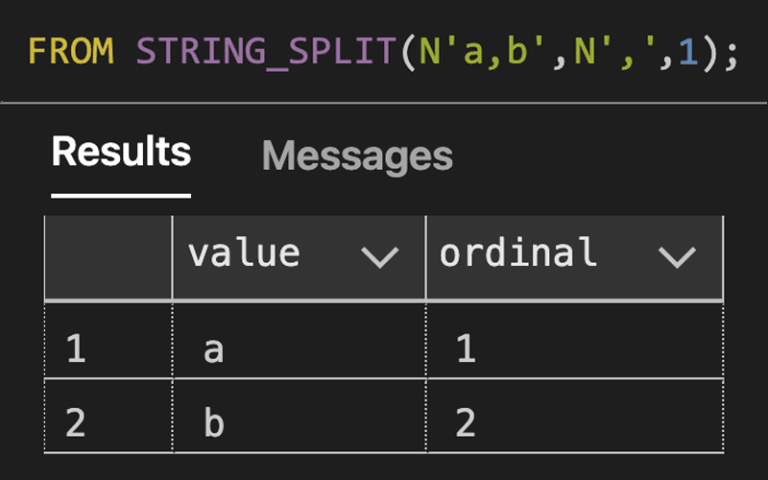This screenshot has width=768, height=480.
Task: Open the value column dropdown chevron
Action: pyautogui.click(x=380, y=257)
